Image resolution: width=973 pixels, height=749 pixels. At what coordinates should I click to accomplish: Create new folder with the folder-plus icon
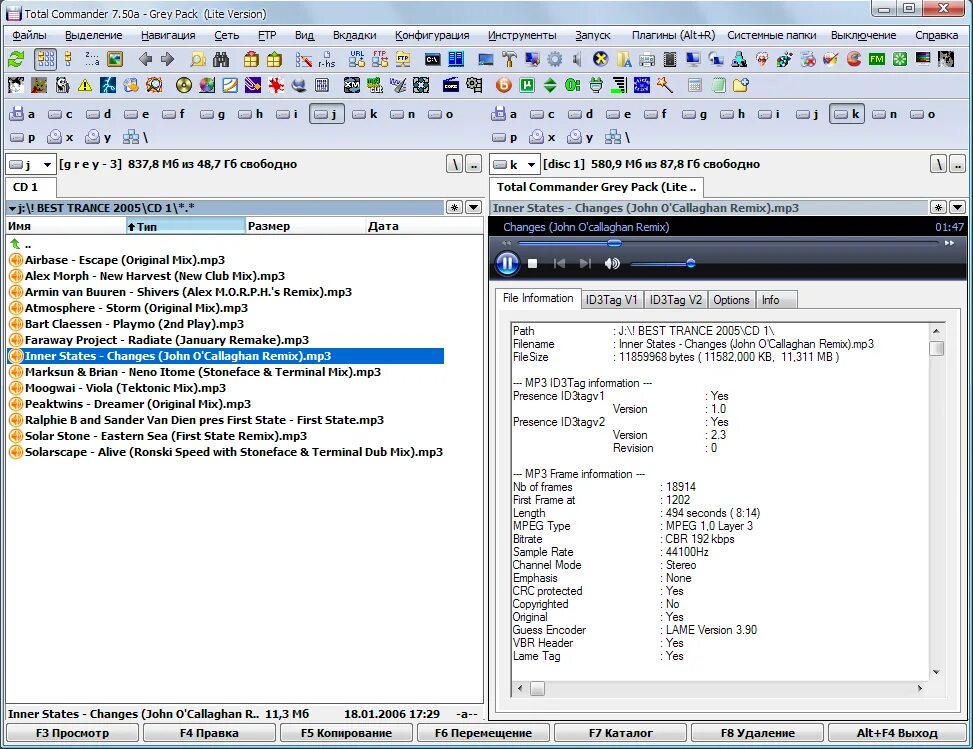click(740, 85)
